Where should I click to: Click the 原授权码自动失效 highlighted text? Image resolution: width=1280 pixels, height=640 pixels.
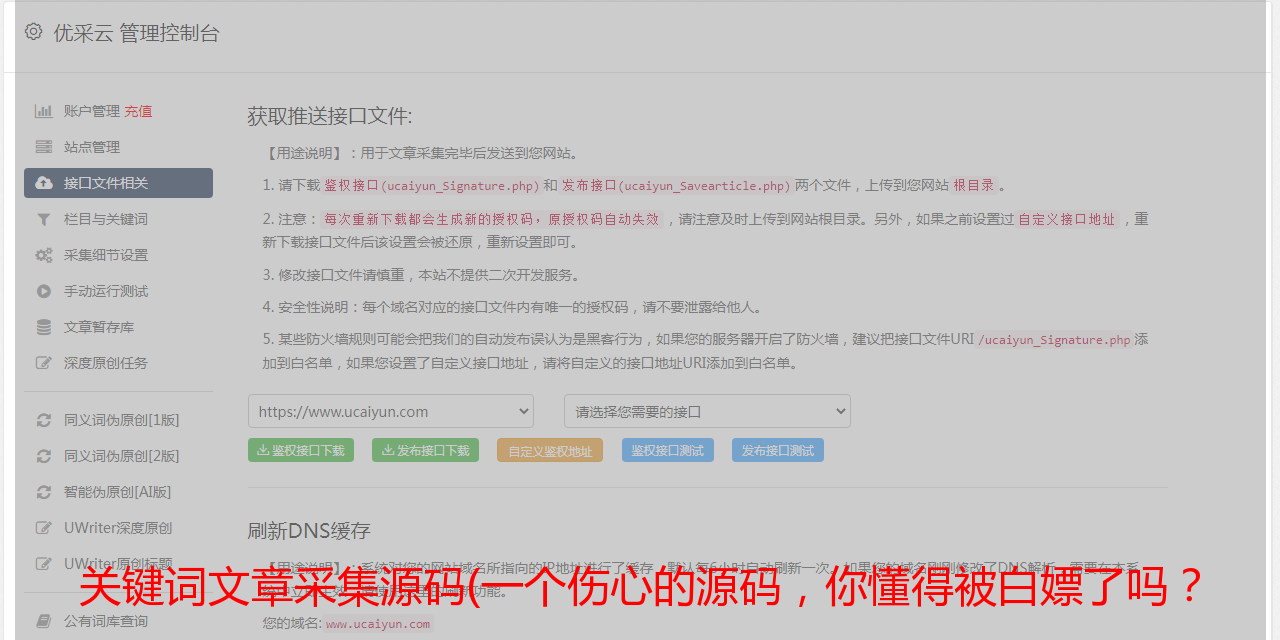[x=605, y=219]
